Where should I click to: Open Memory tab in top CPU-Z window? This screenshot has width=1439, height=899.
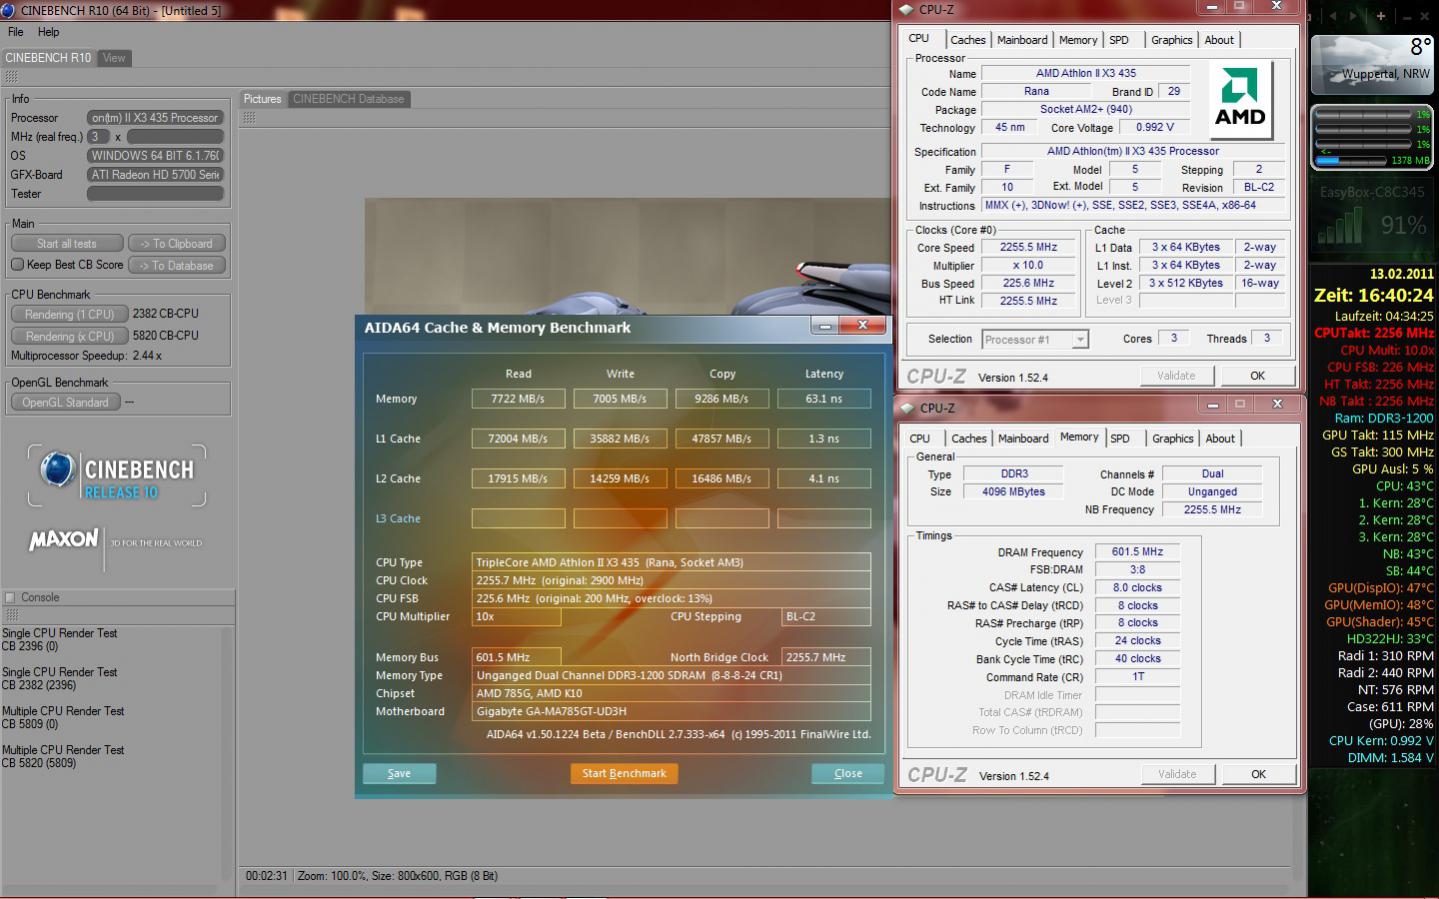click(x=1078, y=40)
